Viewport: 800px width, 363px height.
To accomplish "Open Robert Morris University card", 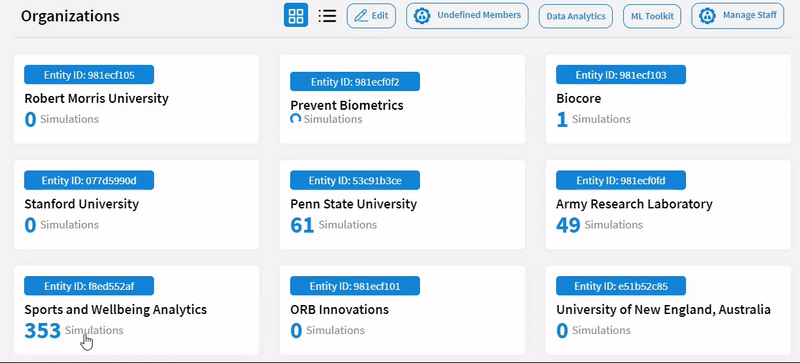I will [136, 99].
